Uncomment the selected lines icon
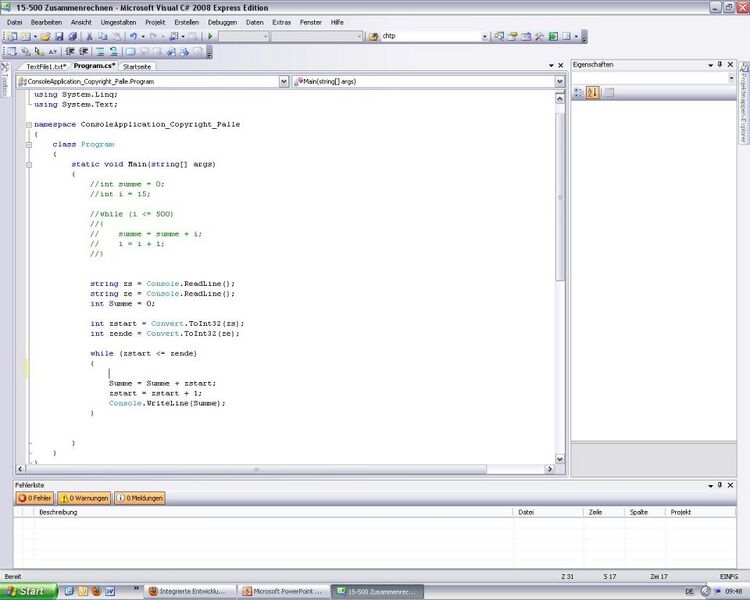This screenshot has height=600, width=750. 113,52
